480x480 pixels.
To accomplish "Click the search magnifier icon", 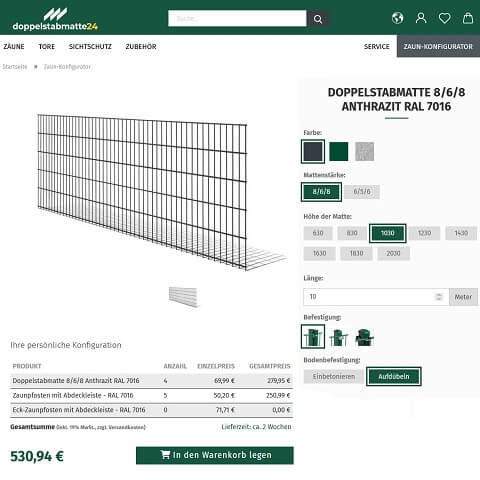I will (318, 19).
